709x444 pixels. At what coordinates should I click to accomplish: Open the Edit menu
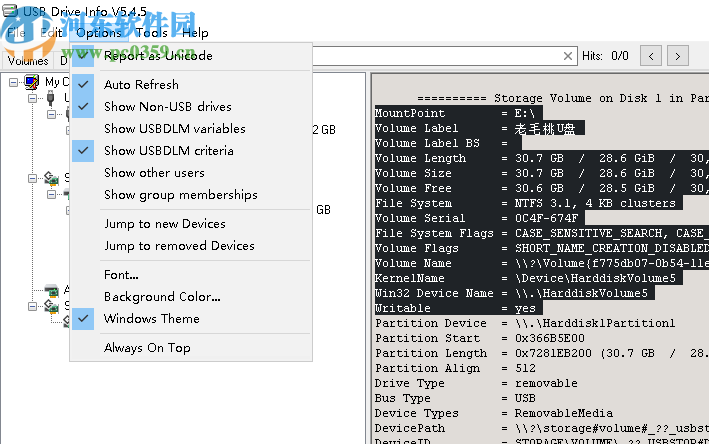[51, 33]
